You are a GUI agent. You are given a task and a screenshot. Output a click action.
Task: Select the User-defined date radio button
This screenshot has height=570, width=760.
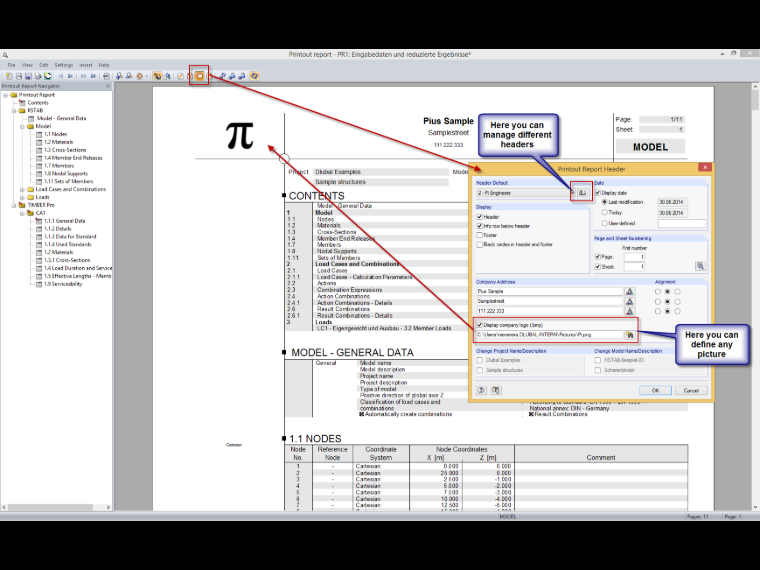(x=604, y=223)
